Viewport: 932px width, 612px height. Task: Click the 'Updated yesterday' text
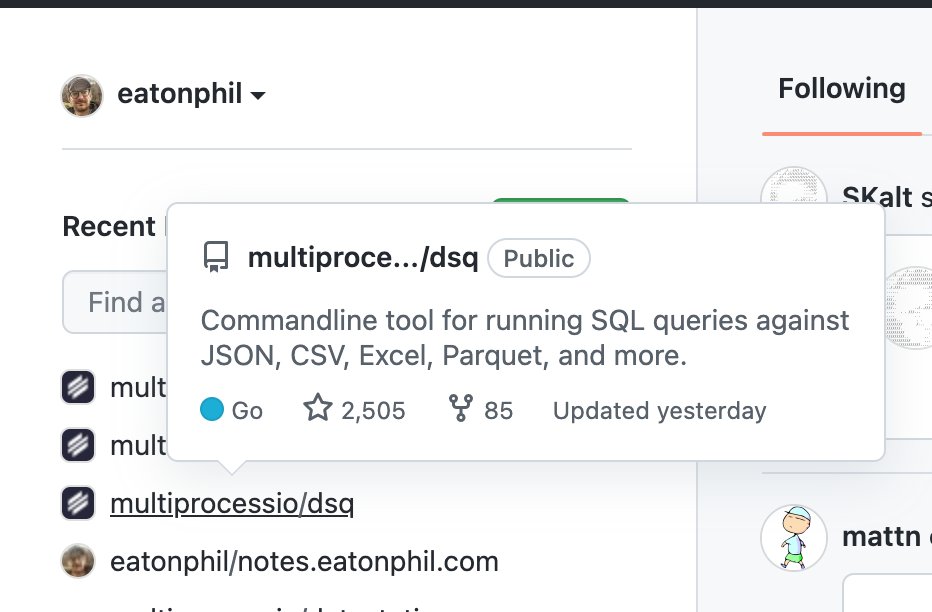(x=659, y=411)
